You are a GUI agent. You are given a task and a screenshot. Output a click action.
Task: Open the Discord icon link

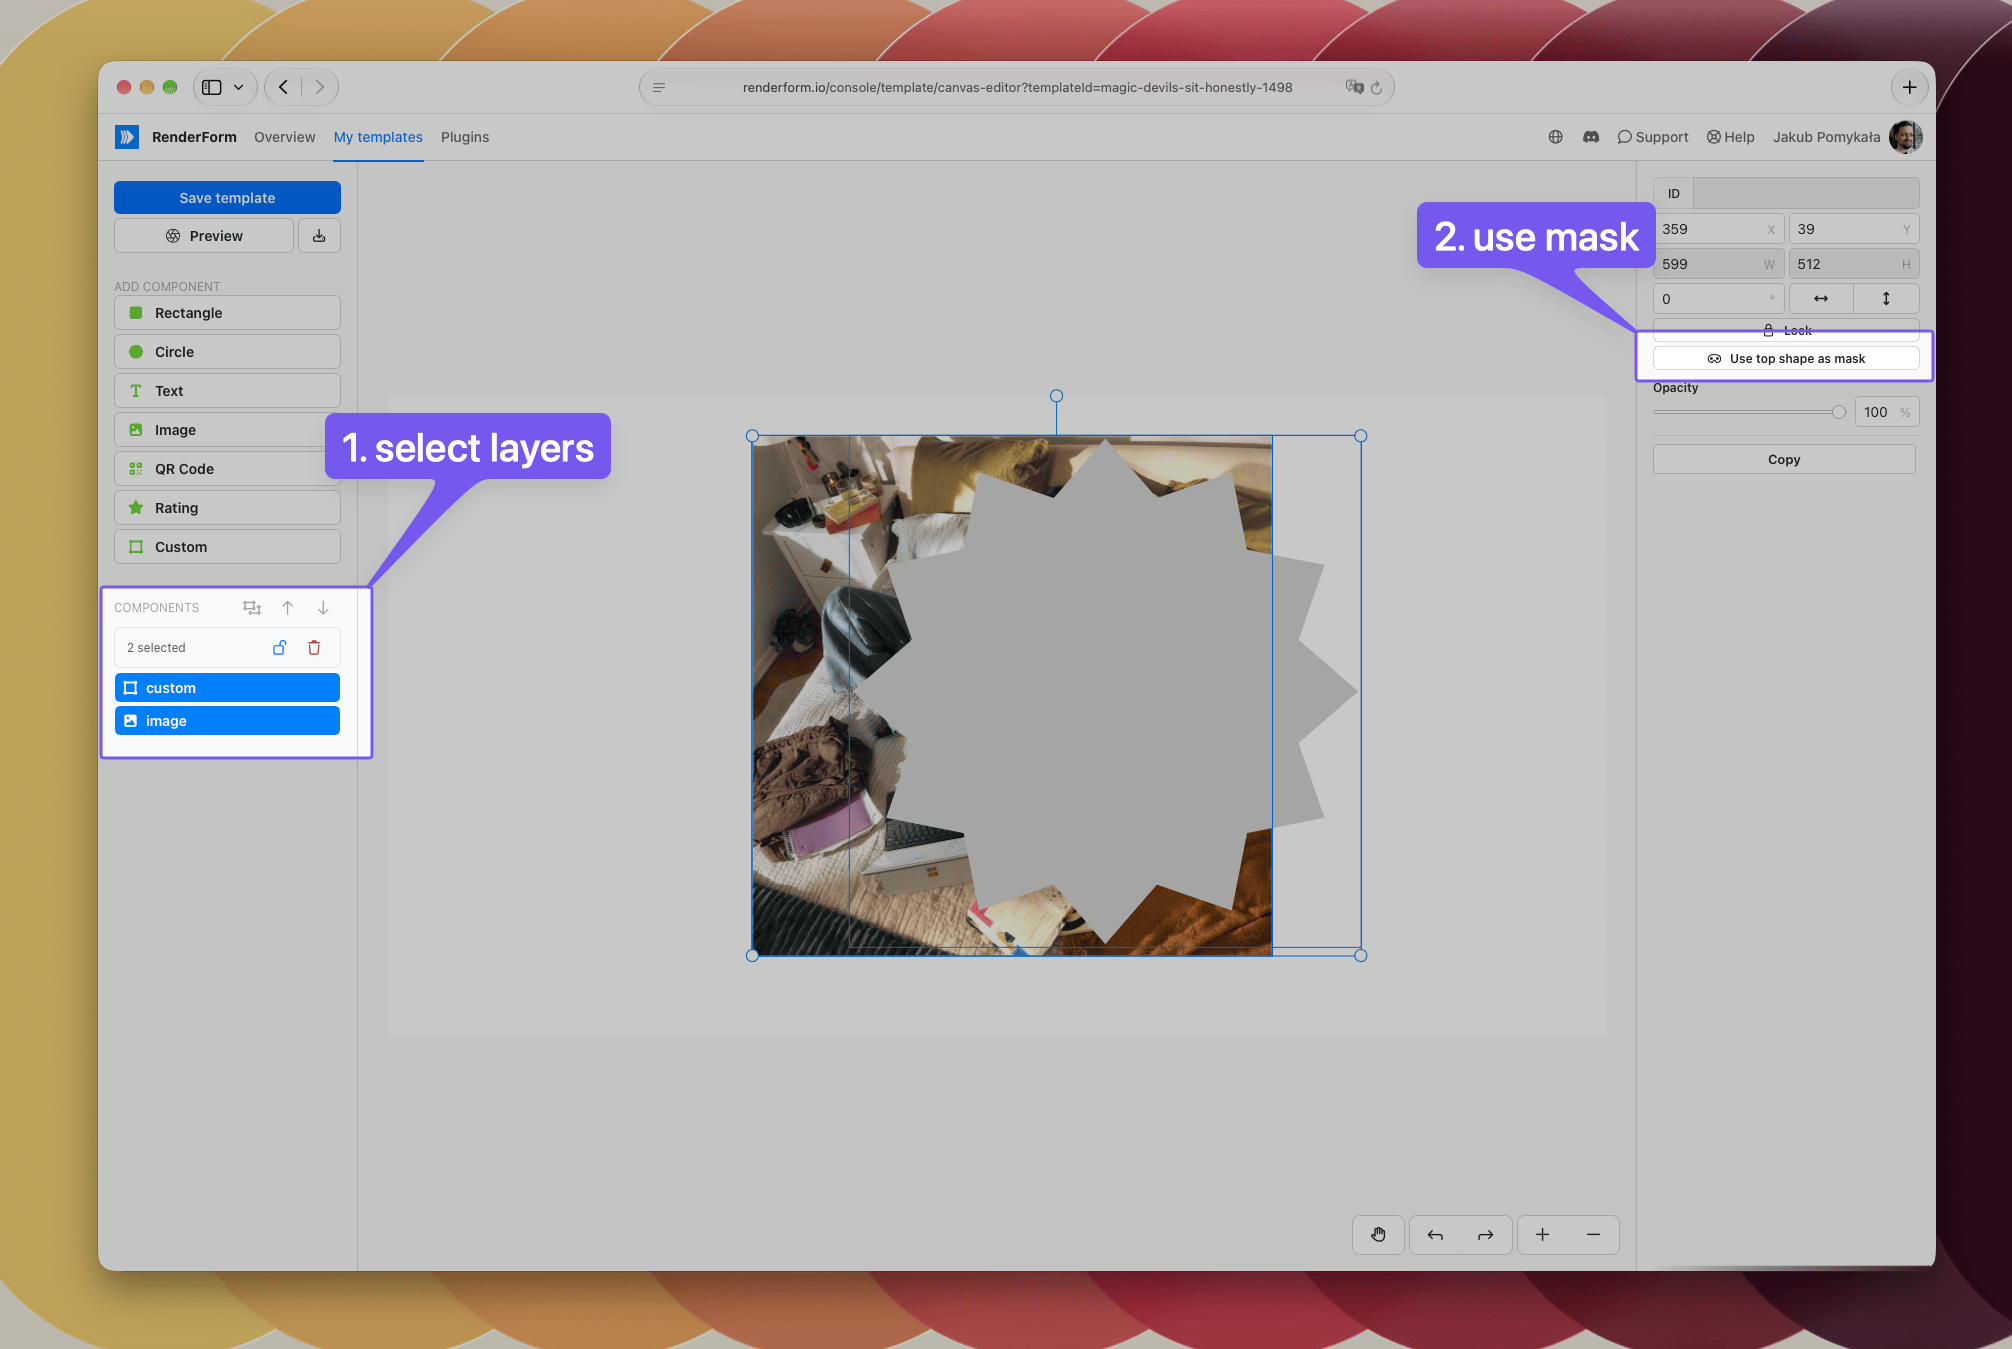[1591, 137]
